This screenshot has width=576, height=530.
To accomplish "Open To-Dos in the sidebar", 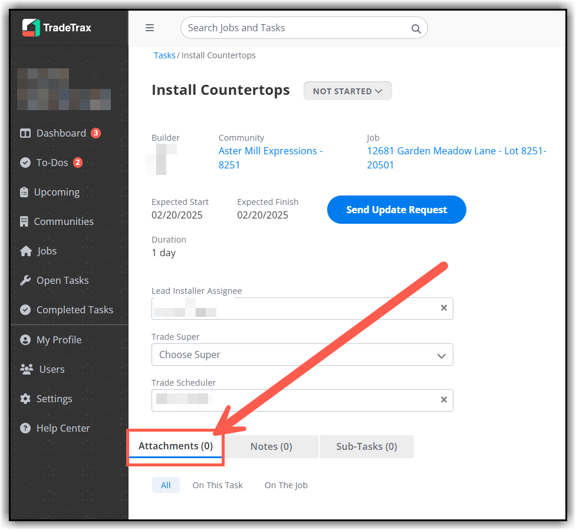I will tap(52, 163).
